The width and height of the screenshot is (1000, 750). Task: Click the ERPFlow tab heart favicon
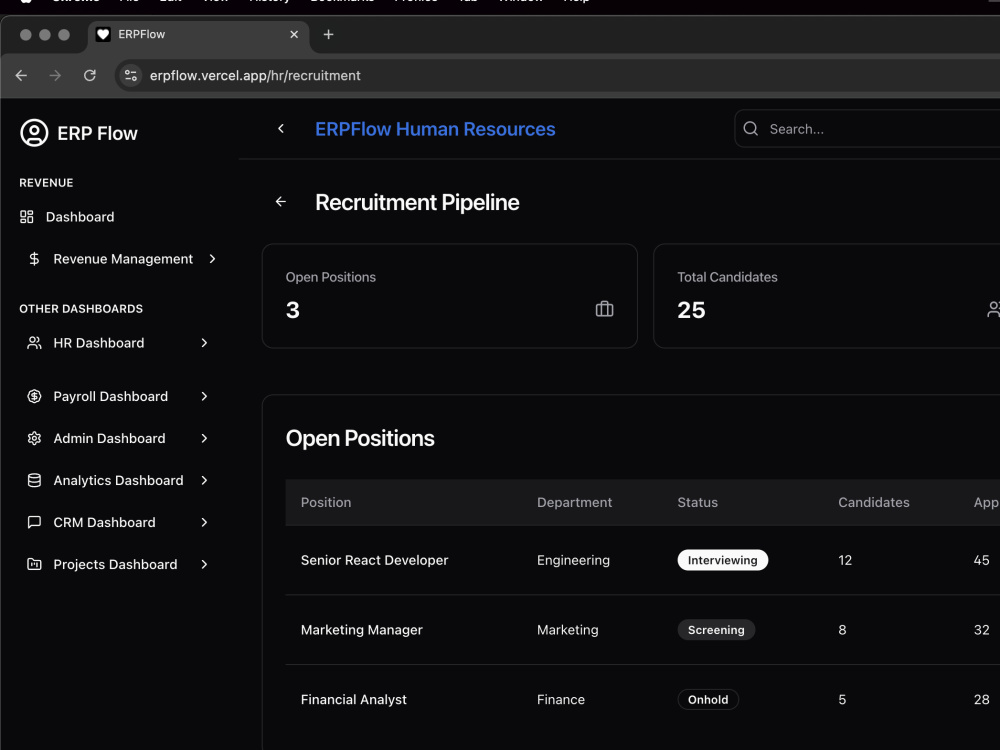coord(103,34)
